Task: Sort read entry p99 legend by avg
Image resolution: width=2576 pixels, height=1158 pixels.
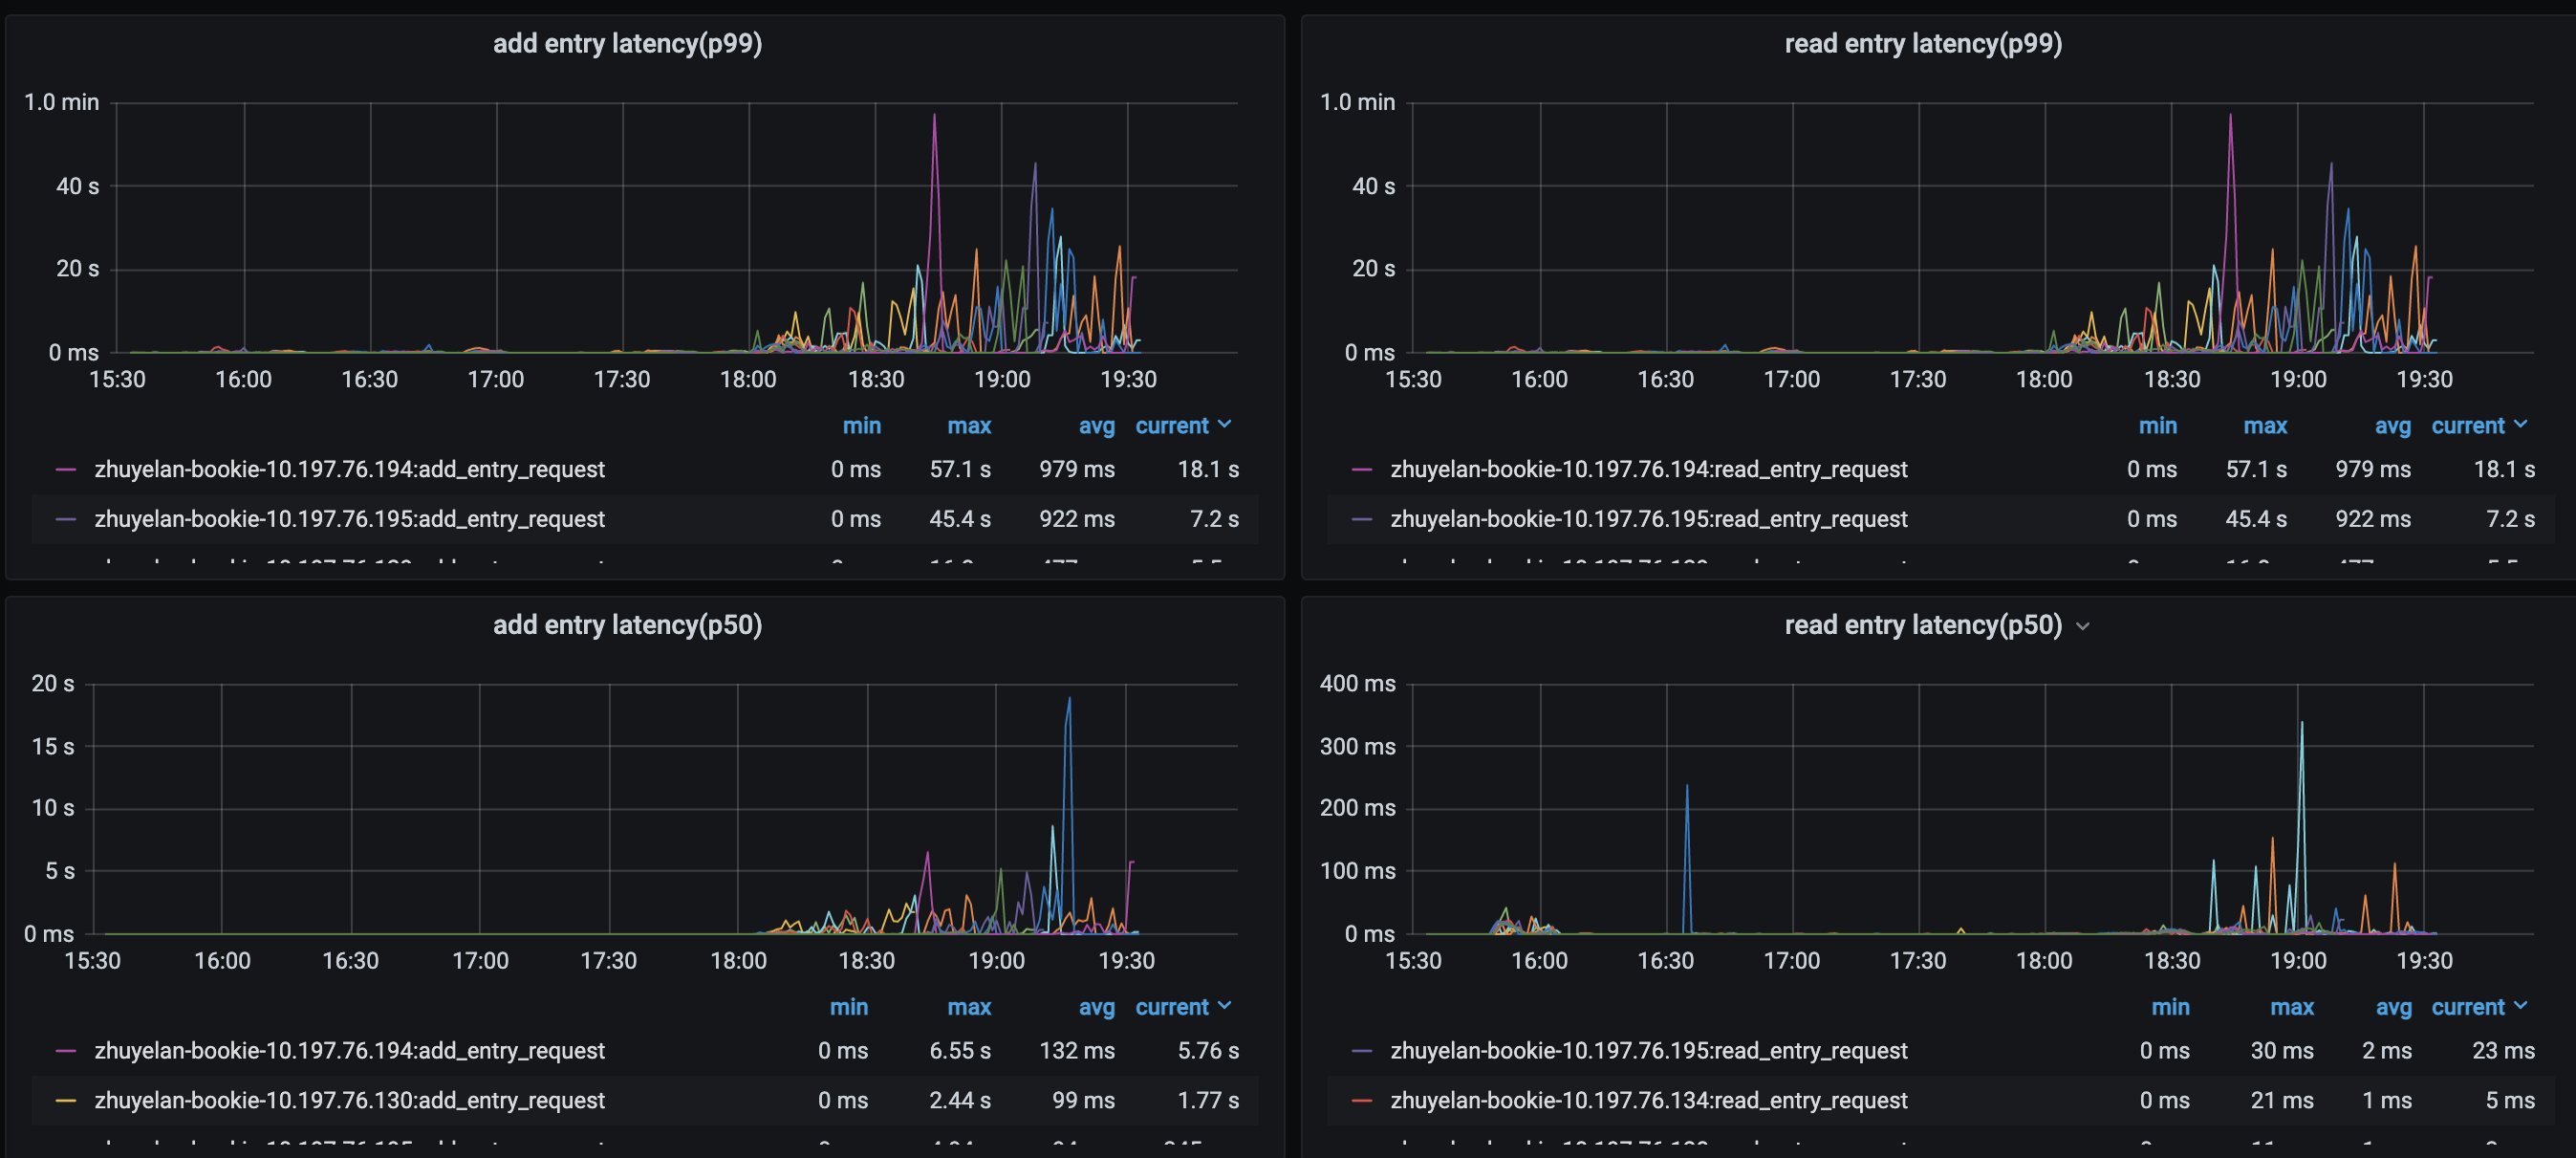Action: (2392, 426)
